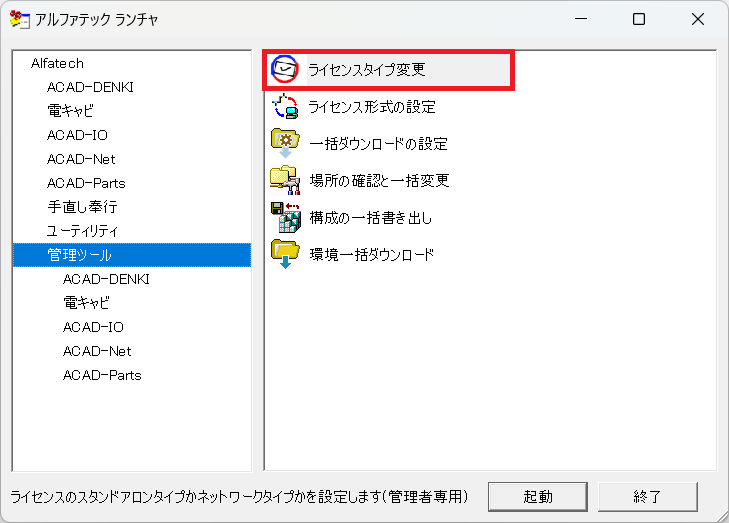Select ACAD-Parts directly under Alfatech
Image resolution: width=729 pixels, height=523 pixels.
86,183
